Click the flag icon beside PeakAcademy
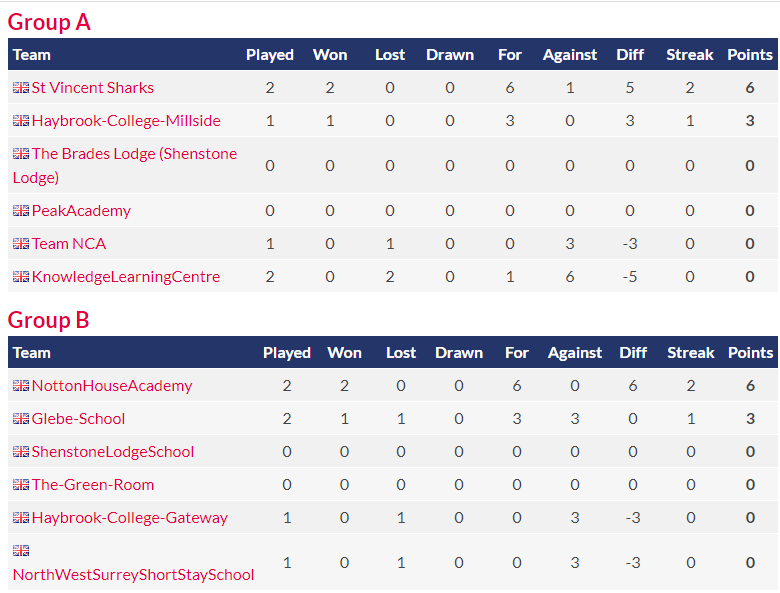The image size is (780, 593). (21, 210)
